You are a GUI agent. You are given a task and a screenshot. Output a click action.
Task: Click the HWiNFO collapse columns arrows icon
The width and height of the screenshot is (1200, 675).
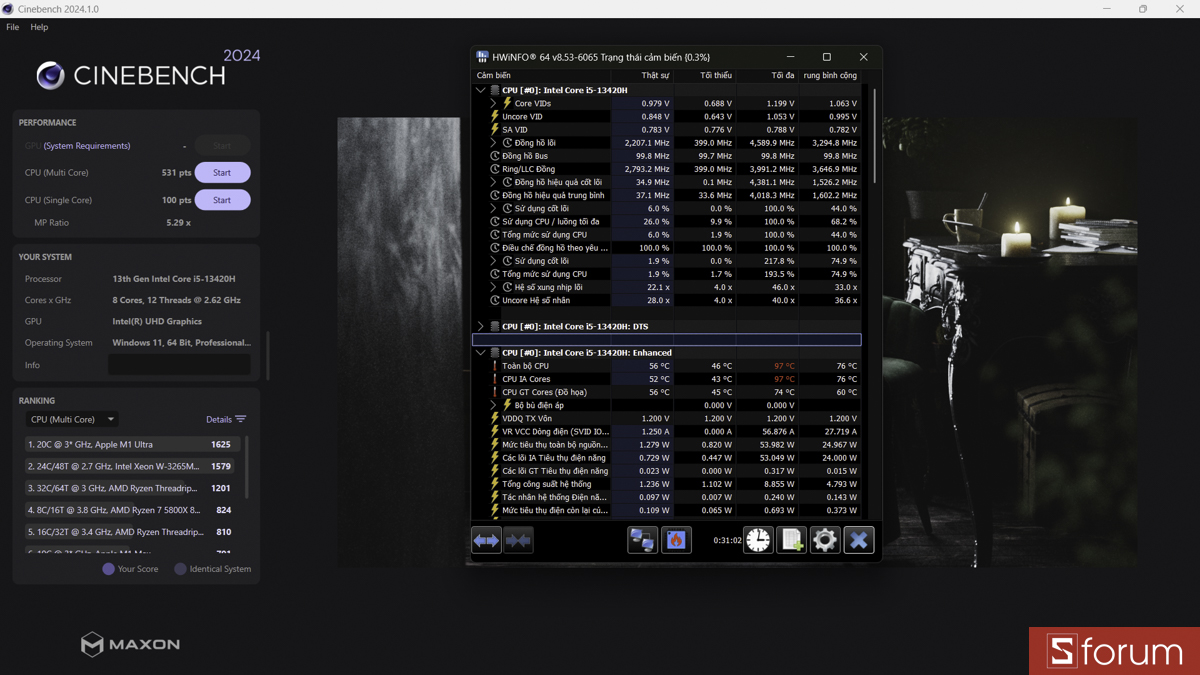pos(518,540)
